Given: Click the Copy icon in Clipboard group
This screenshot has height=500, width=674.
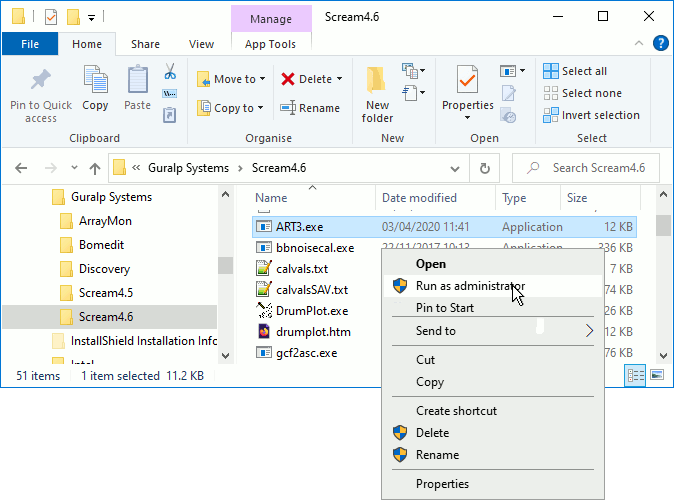Looking at the screenshot, I should tap(95, 80).
